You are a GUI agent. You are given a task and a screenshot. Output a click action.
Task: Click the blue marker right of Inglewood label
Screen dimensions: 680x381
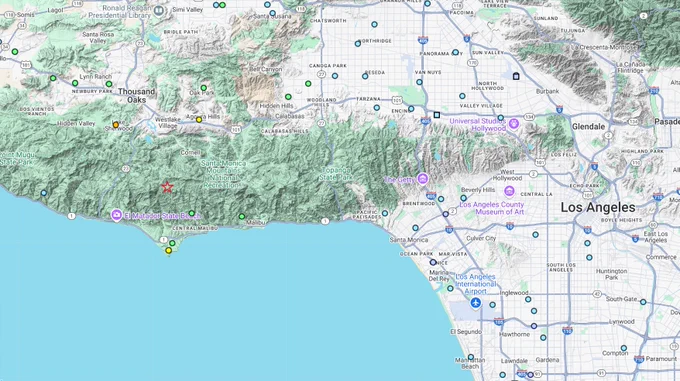coord(528,299)
